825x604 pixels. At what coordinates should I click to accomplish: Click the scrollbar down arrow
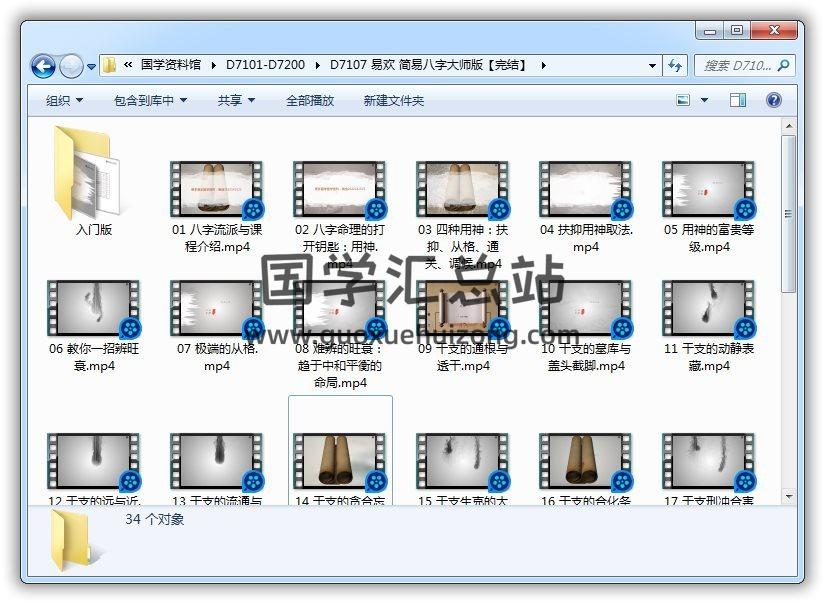(x=788, y=496)
